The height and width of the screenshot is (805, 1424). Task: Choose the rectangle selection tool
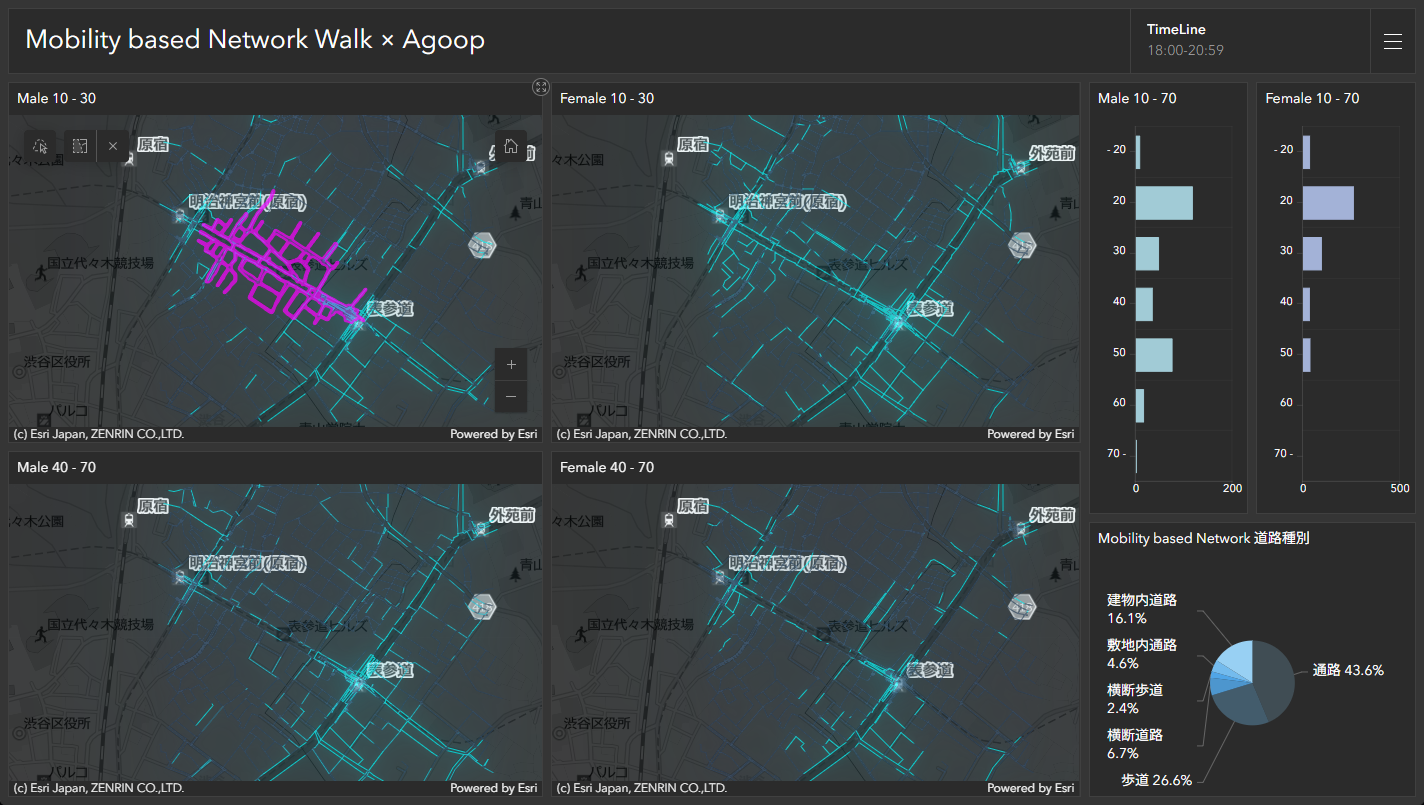point(80,146)
